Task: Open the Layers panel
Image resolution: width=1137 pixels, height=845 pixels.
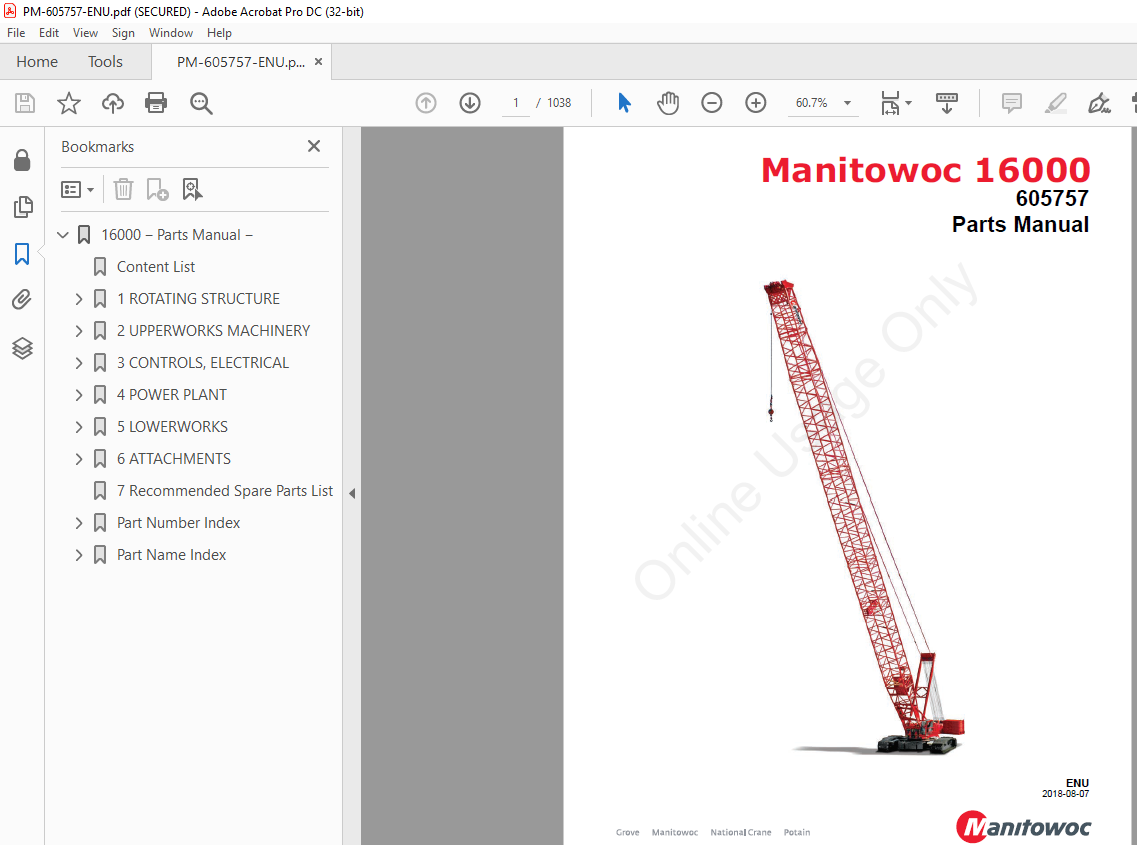Action: click(22, 348)
